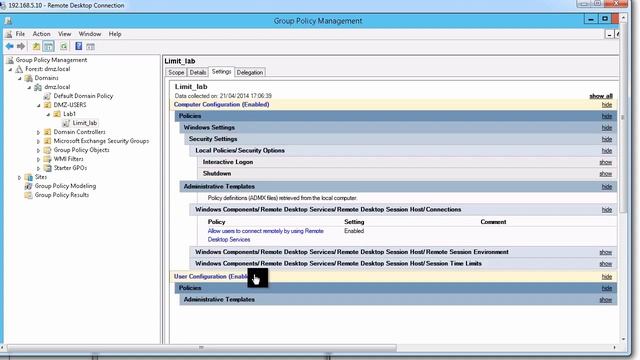Click the Group Policy Objects folder icon
Screen dimensions: 640x360
click(47, 150)
